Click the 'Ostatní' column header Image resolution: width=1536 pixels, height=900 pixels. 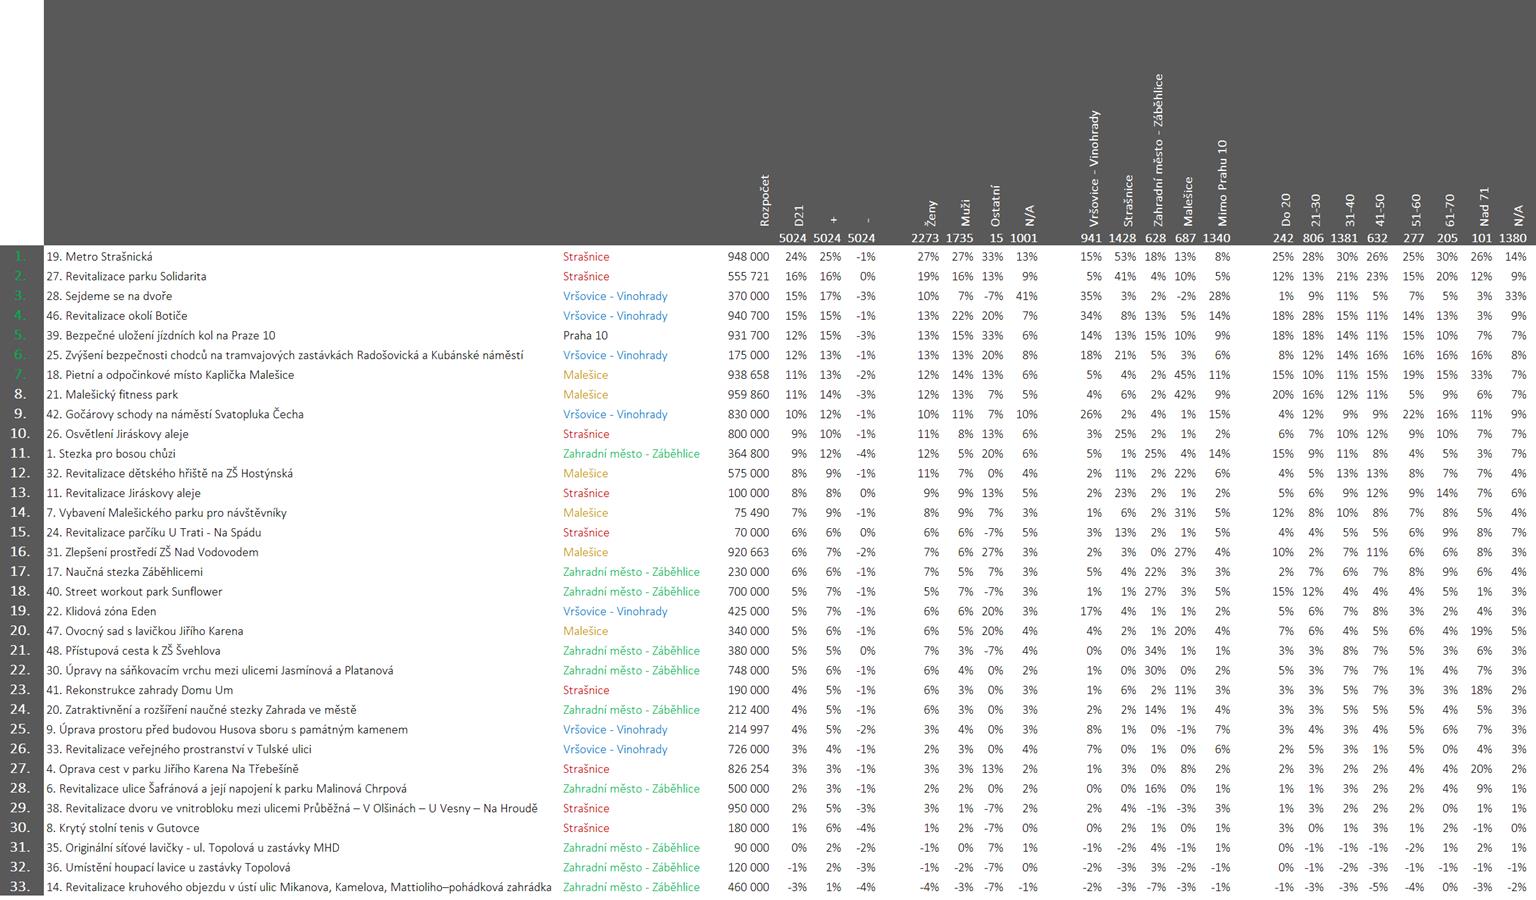(996, 205)
